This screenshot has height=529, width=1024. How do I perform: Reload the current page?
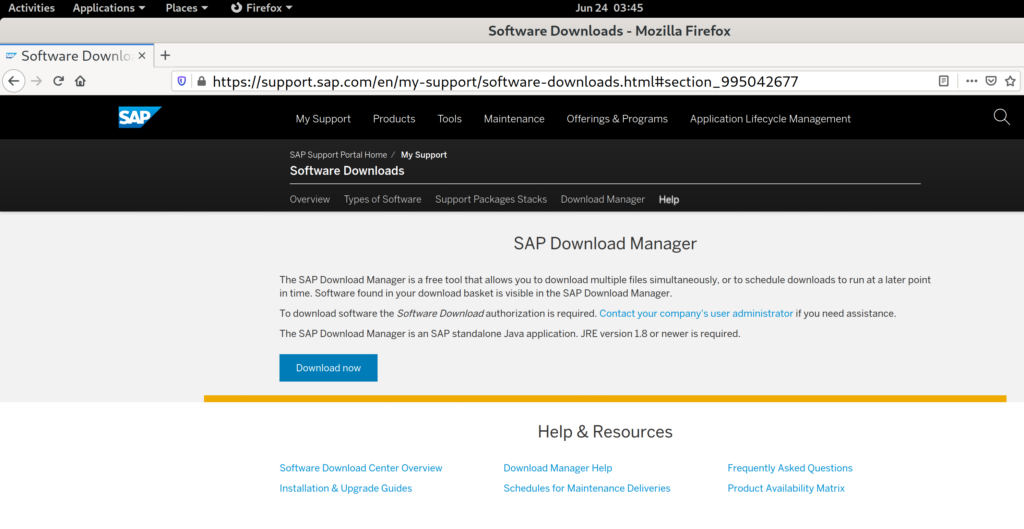[59, 81]
